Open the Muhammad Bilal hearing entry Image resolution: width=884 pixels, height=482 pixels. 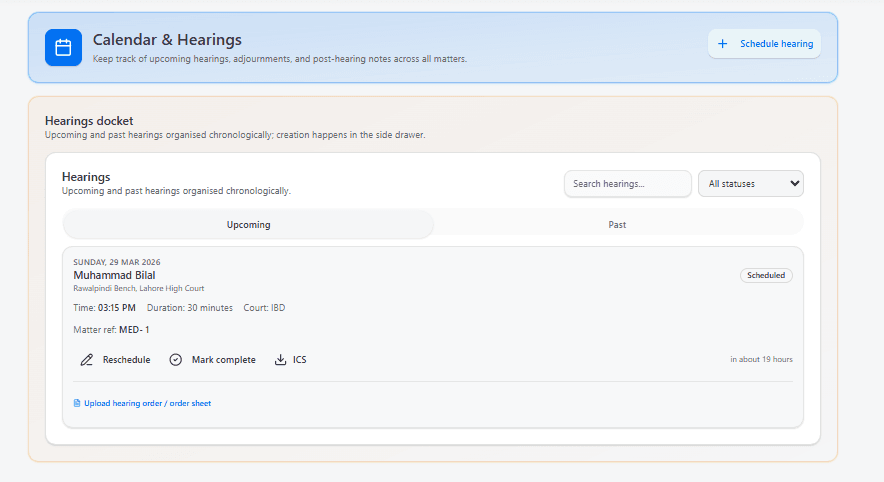click(114, 275)
